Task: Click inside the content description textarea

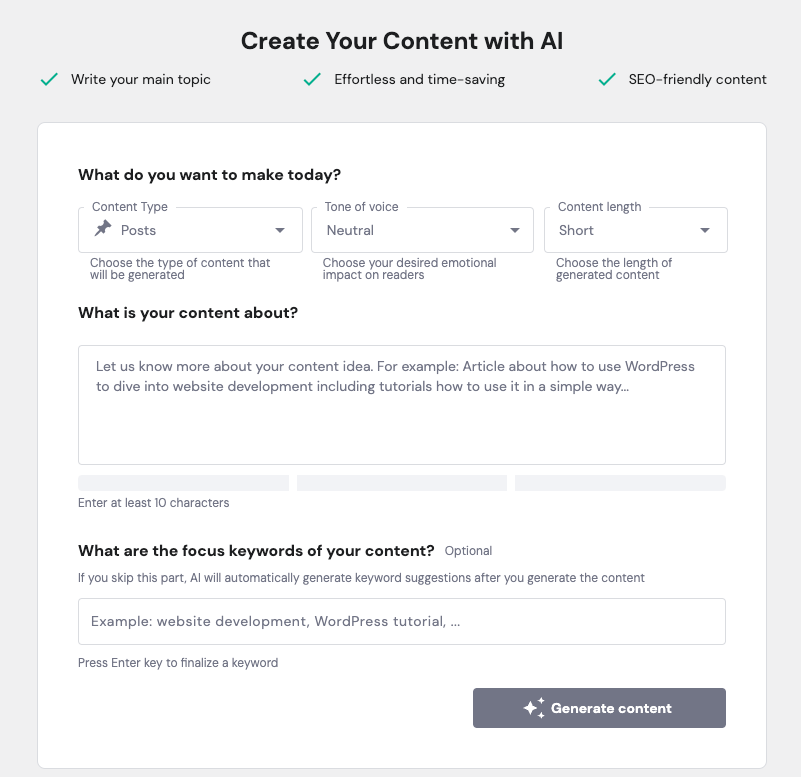Action: tap(401, 405)
